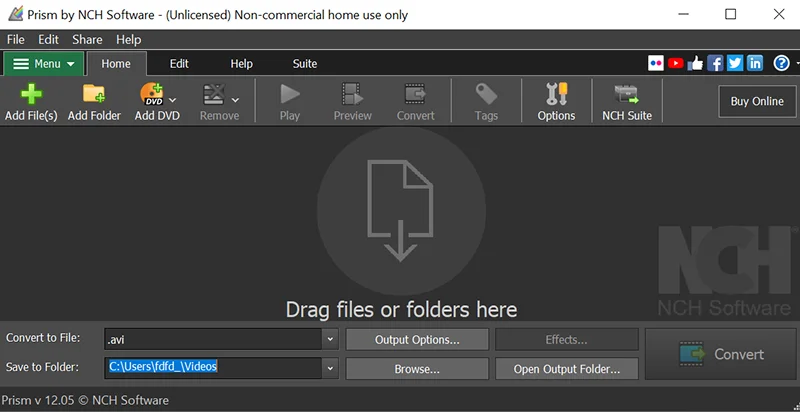The height and width of the screenshot is (412, 800).
Task: Click the Add DVD disc icon
Action: pyautogui.click(x=152, y=94)
